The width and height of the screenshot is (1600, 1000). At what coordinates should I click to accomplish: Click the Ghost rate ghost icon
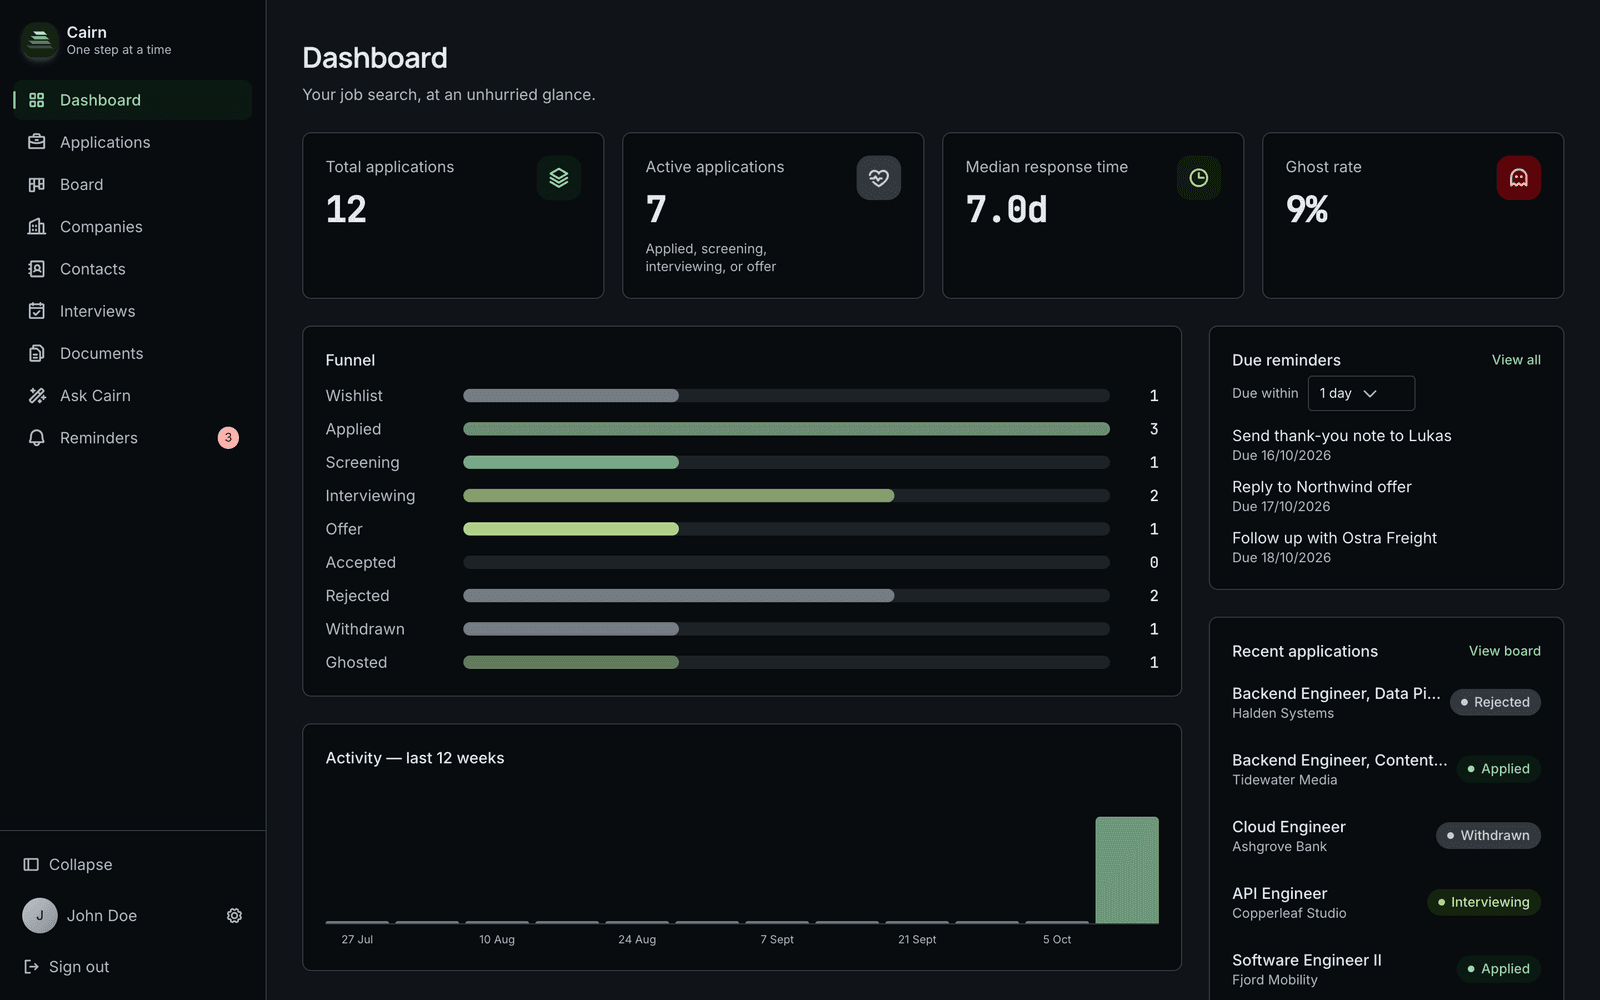(1519, 178)
